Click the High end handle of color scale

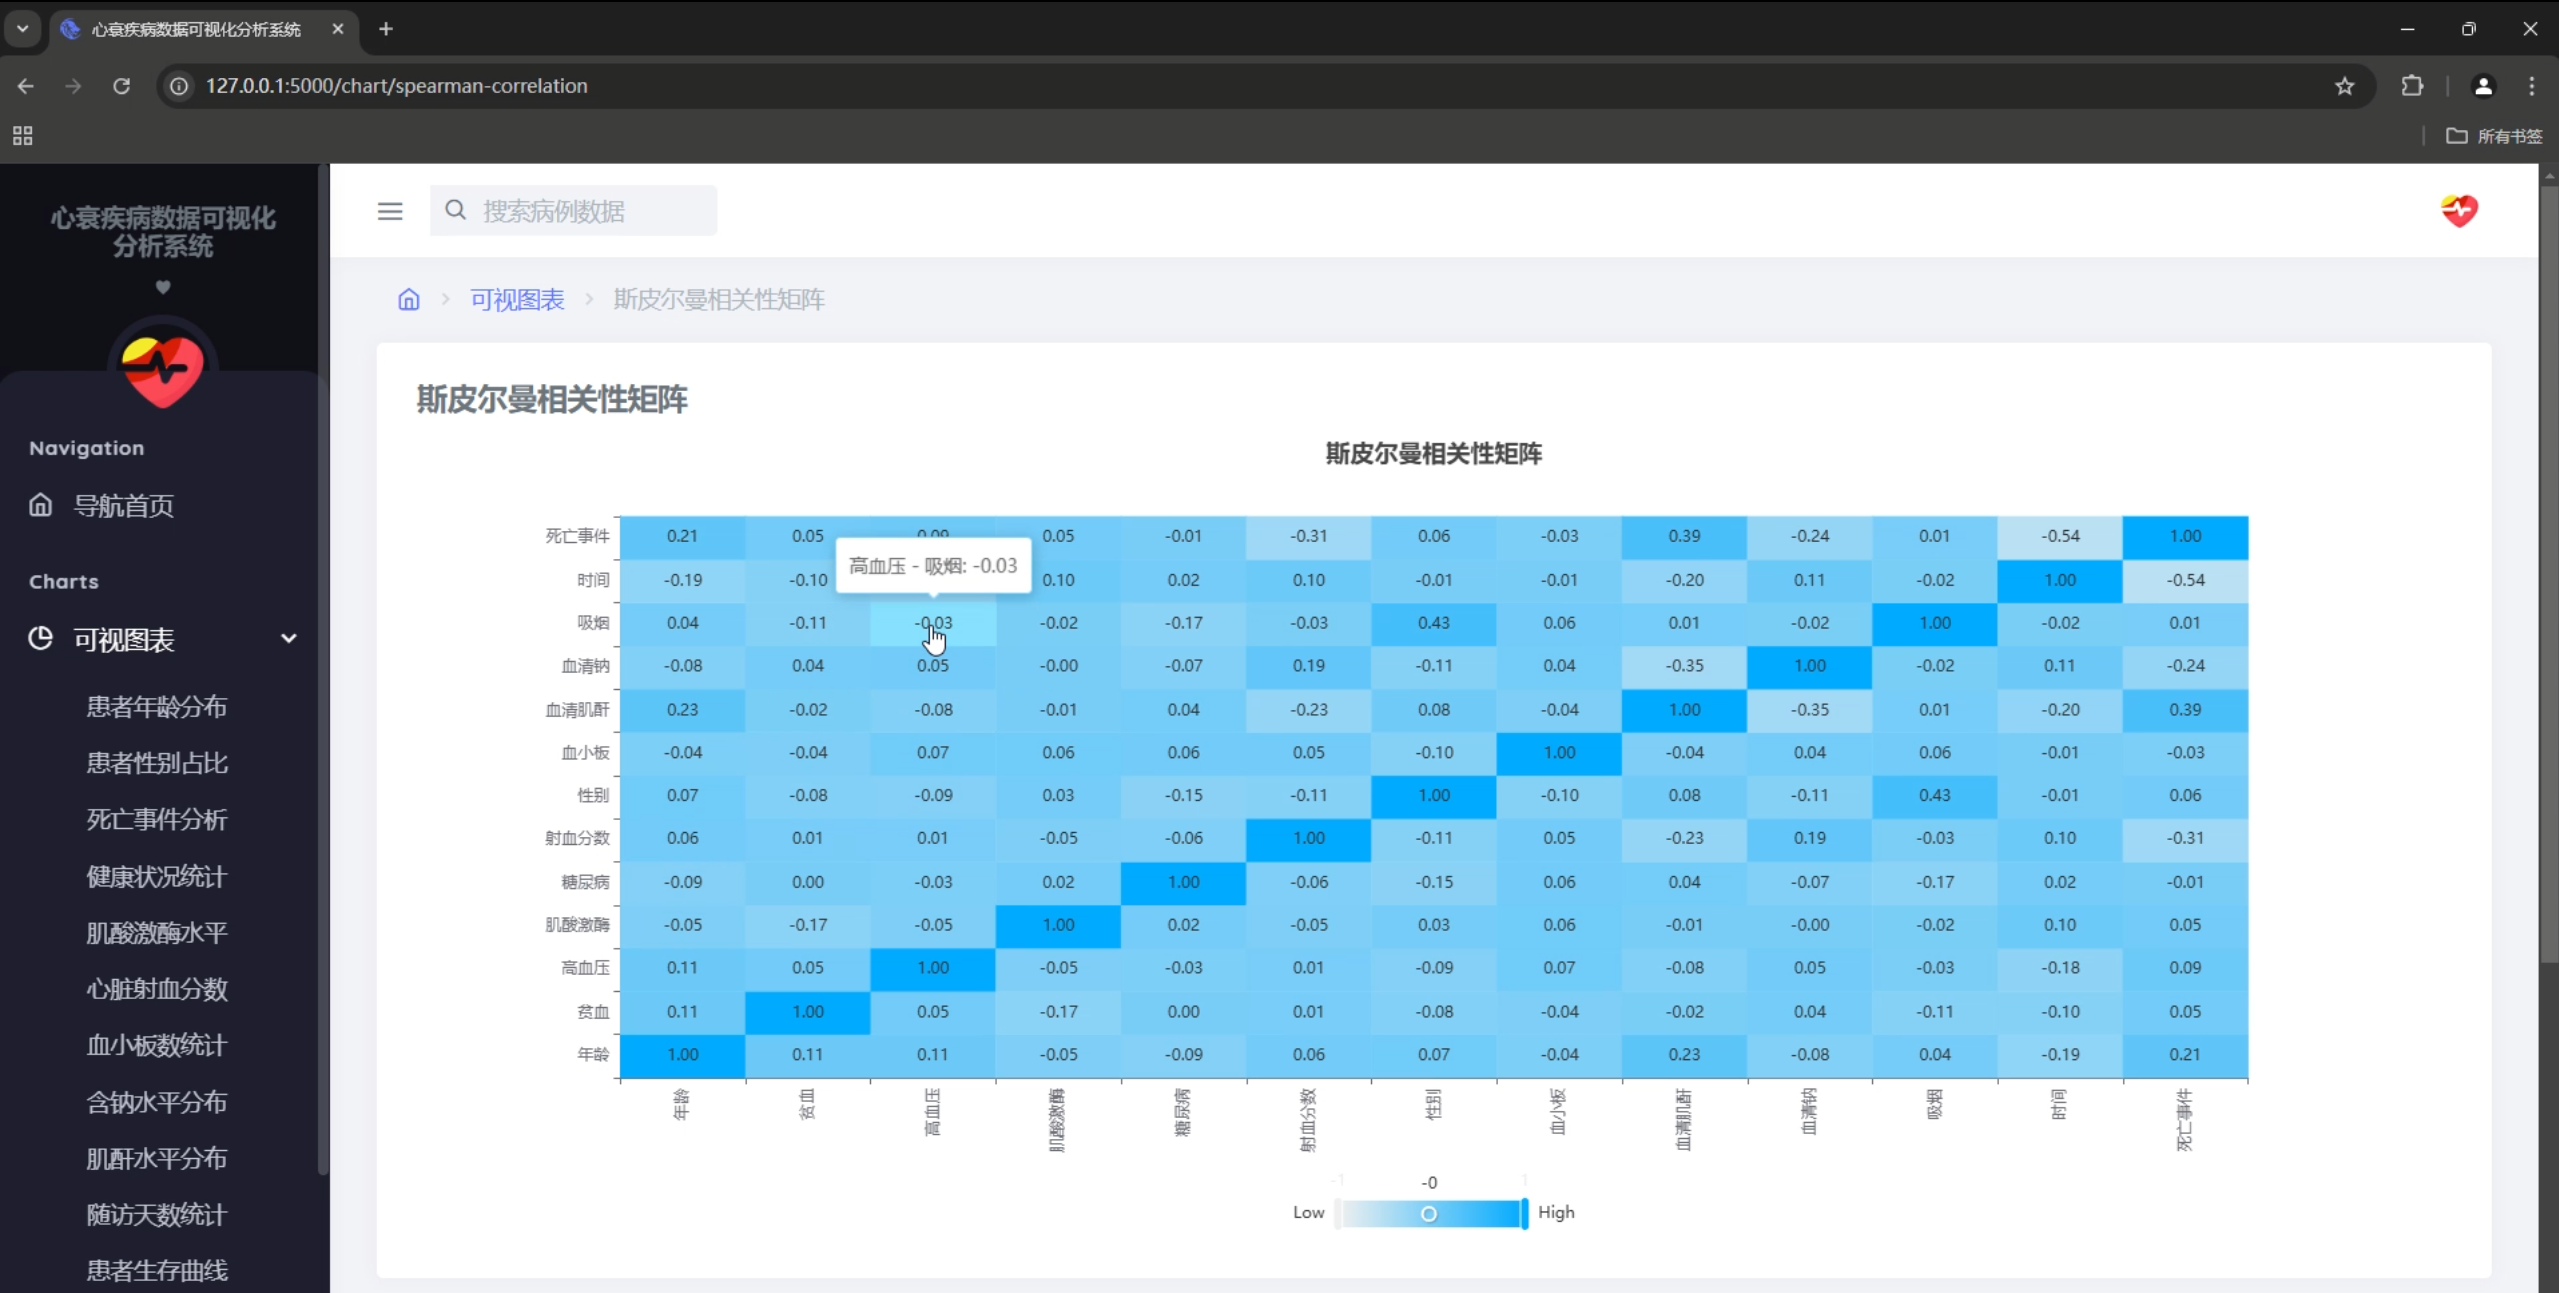click(x=1524, y=1213)
